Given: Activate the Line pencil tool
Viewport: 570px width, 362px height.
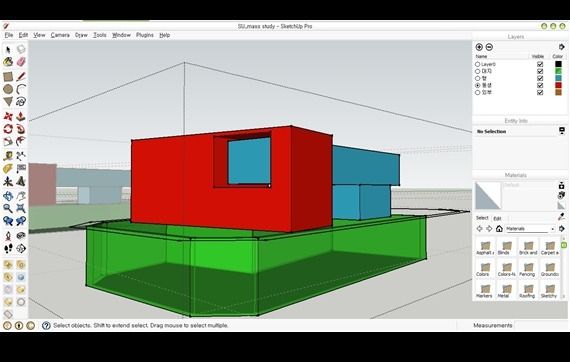Looking at the screenshot, I should (x=21, y=76).
